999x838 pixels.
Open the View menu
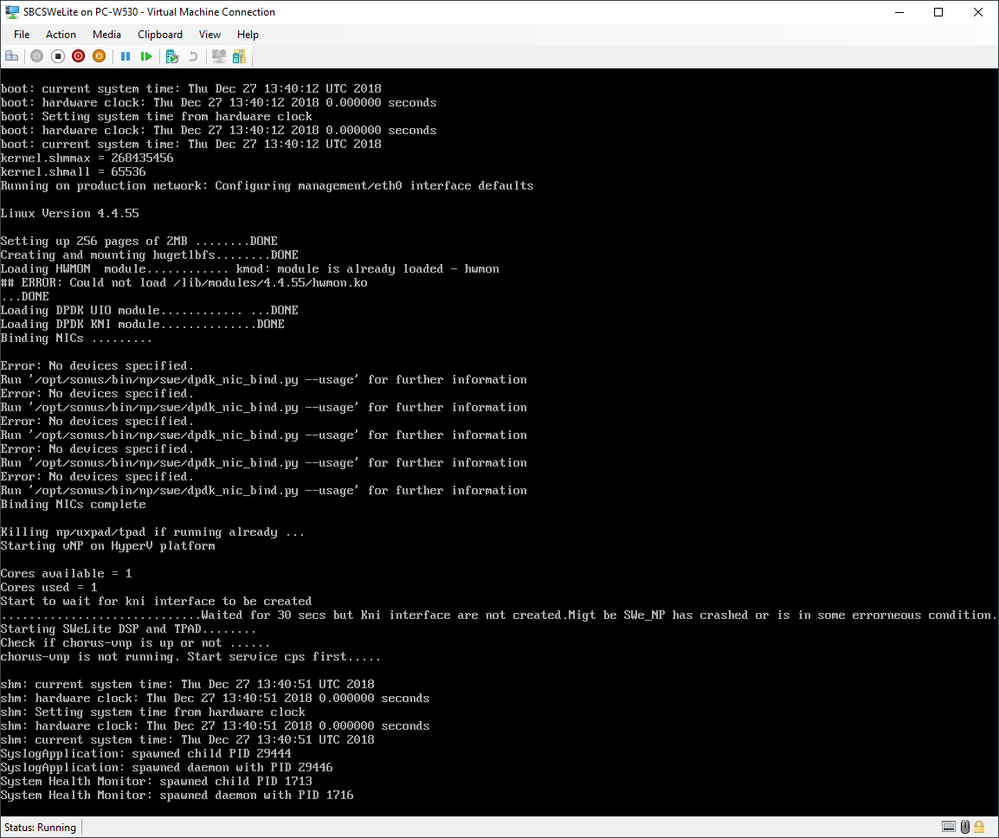click(209, 34)
